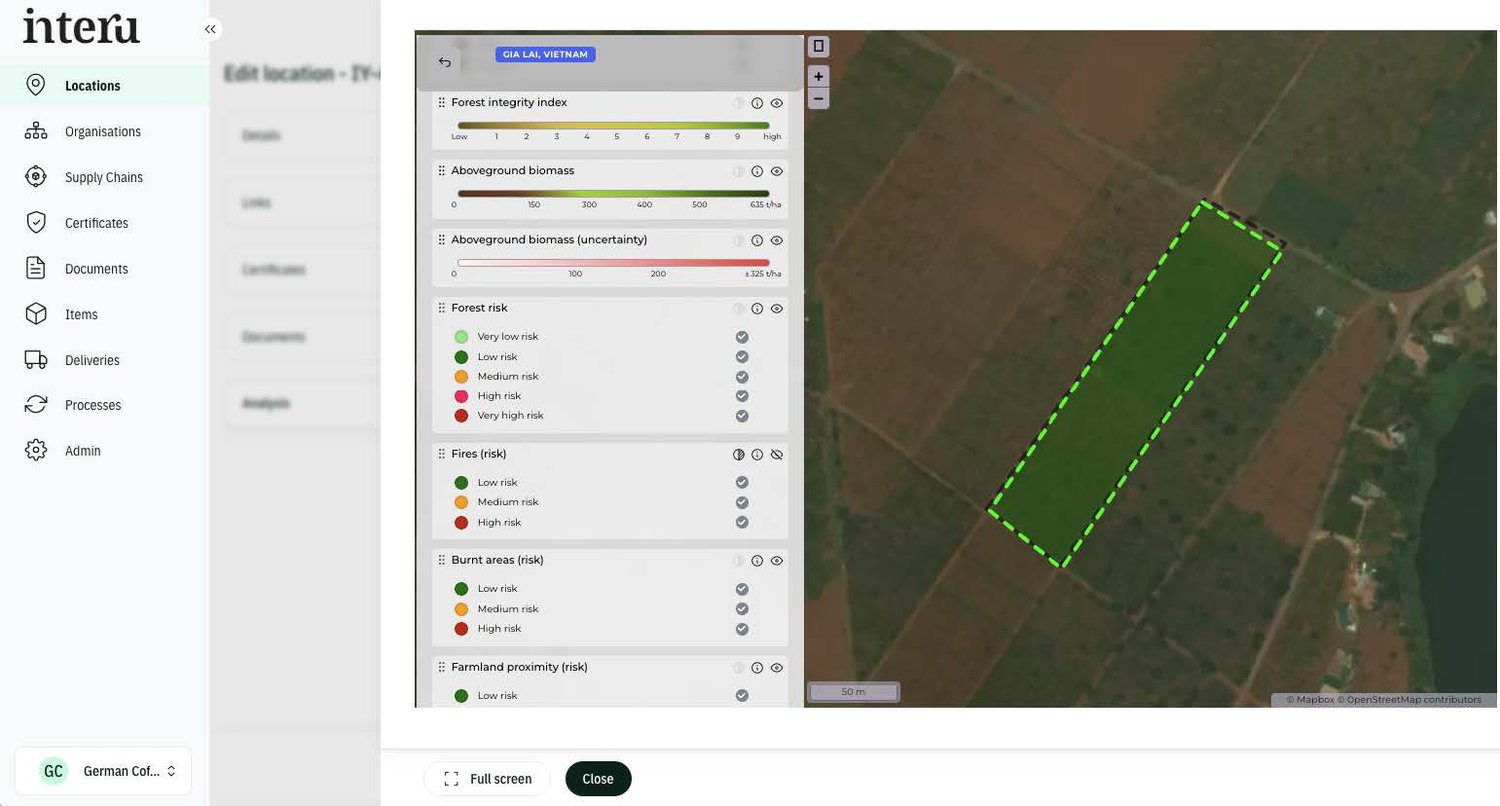Click the interu logo
Viewport: 1500px width, 806px height.
click(81, 26)
